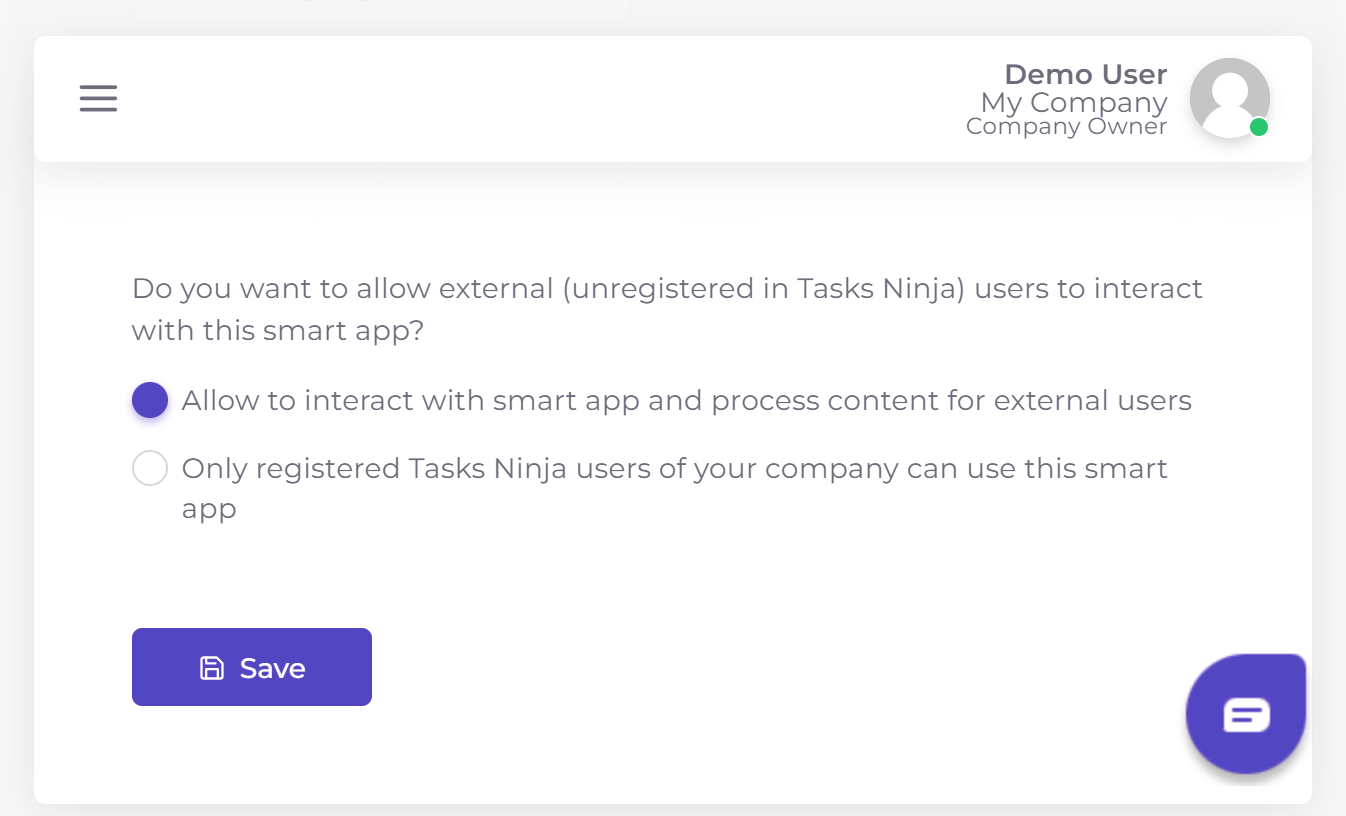
Task: Open the 'Demo User' account name
Action: coord(1085,74)
